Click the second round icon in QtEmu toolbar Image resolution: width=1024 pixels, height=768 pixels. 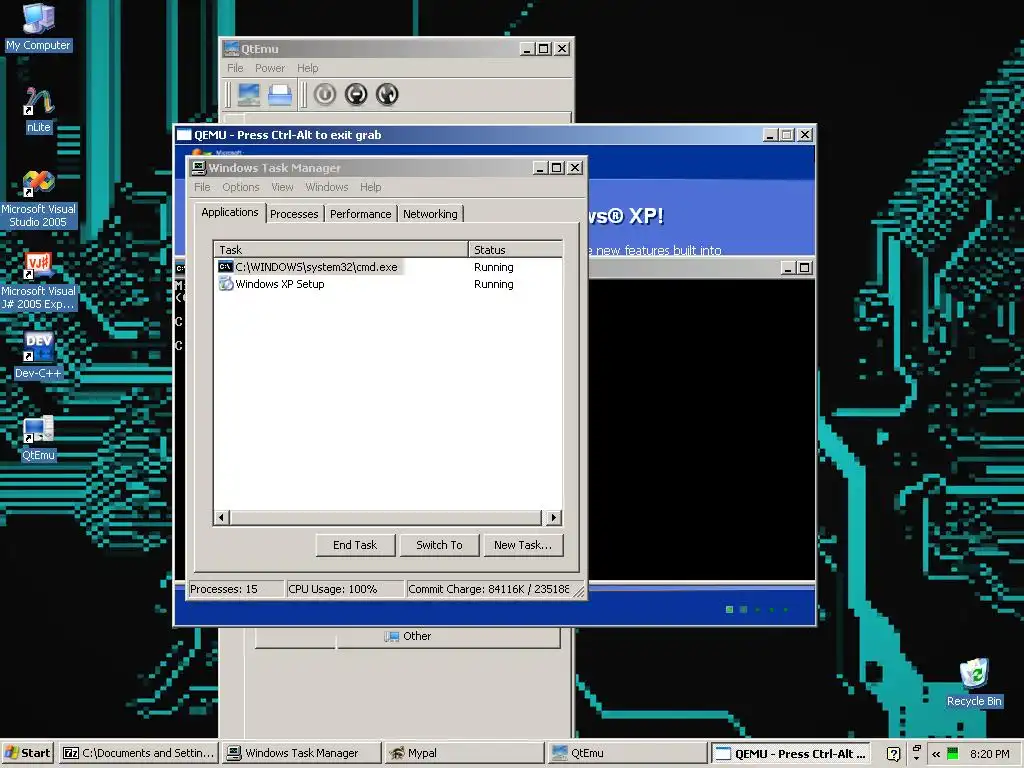[x=356, y=95]
